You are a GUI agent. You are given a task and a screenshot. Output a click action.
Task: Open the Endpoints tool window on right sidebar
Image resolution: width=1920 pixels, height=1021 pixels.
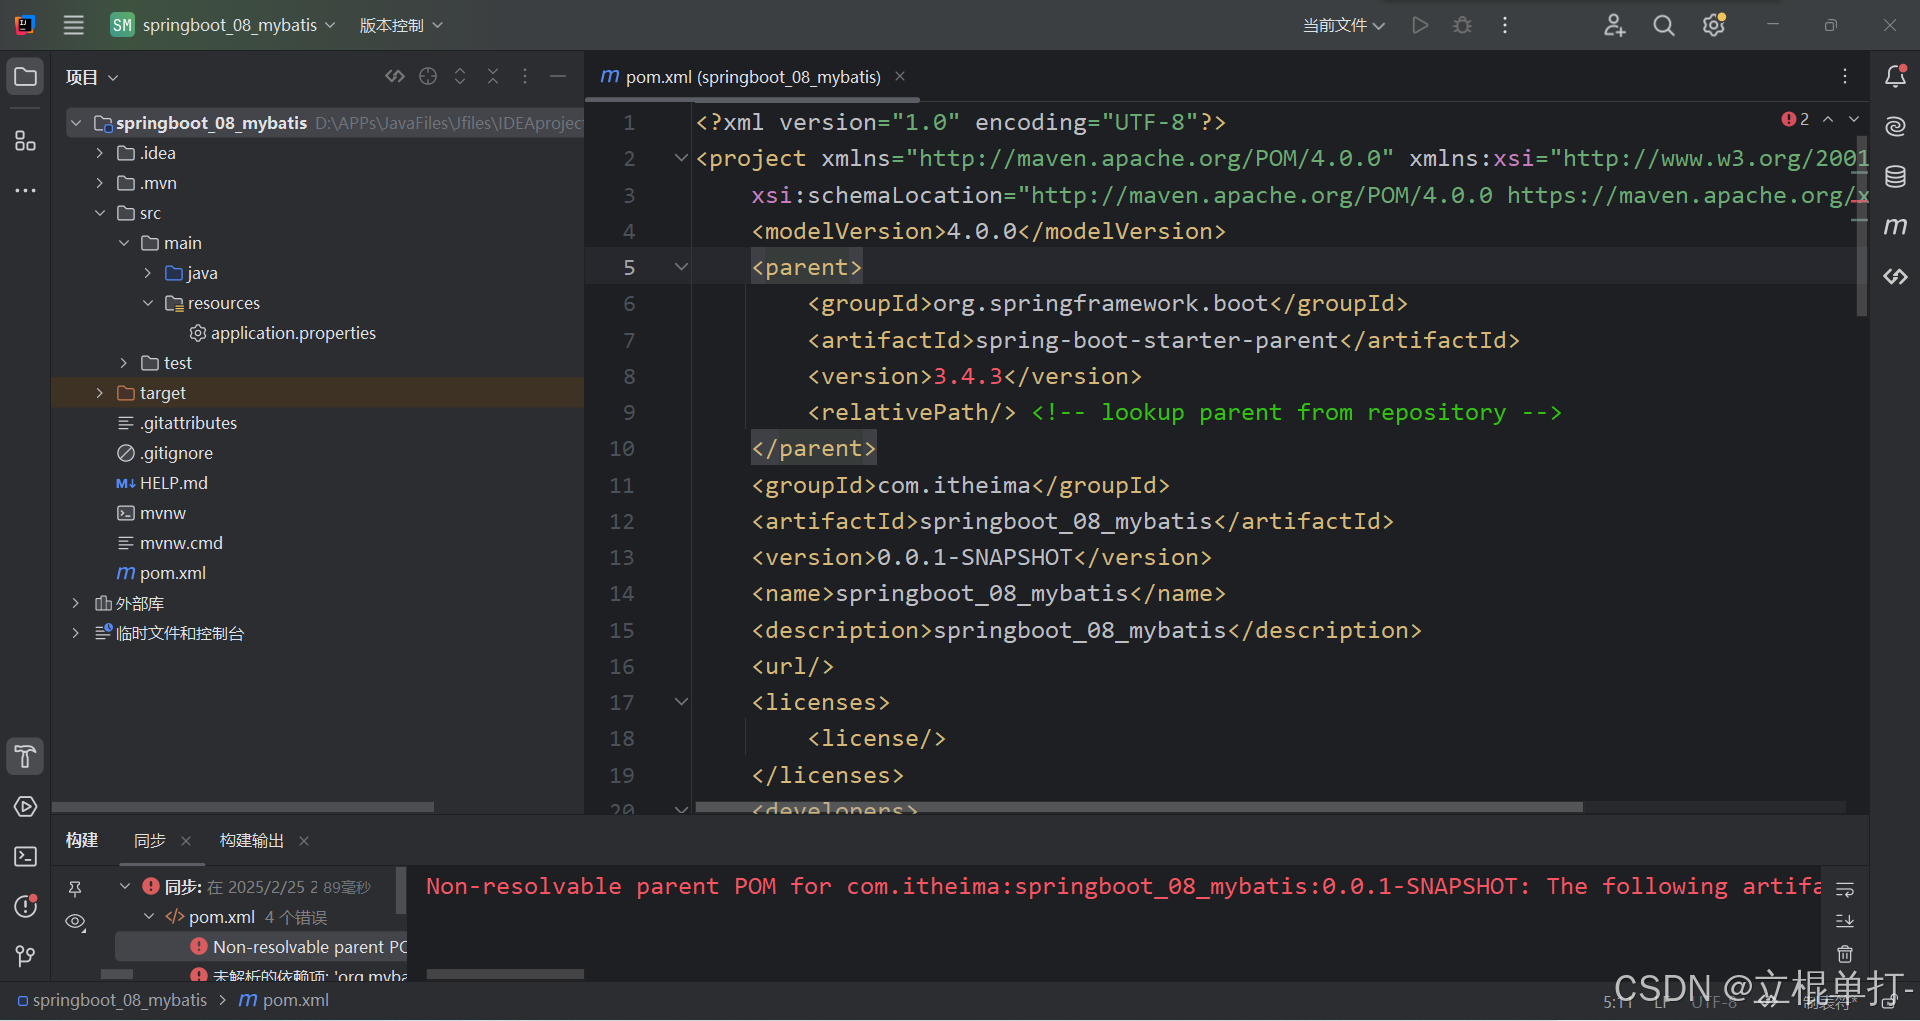(x=1895, y=277)
